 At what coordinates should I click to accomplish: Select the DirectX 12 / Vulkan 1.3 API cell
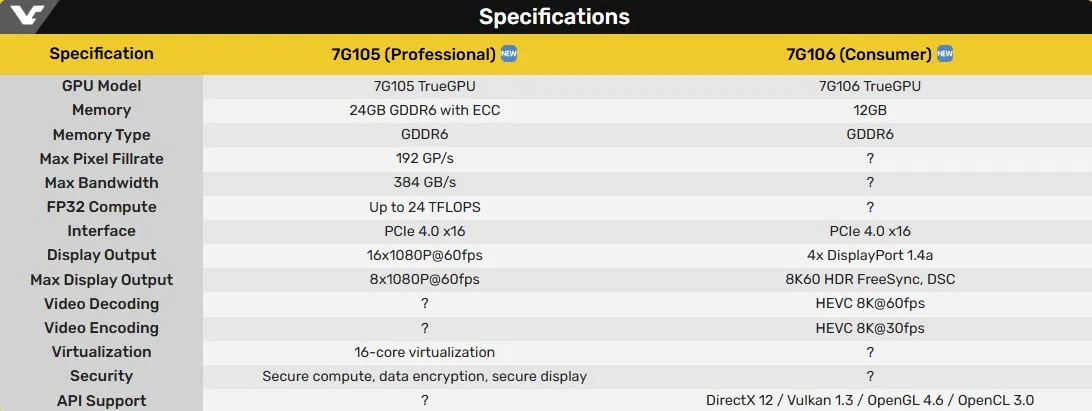click(870, 401)
